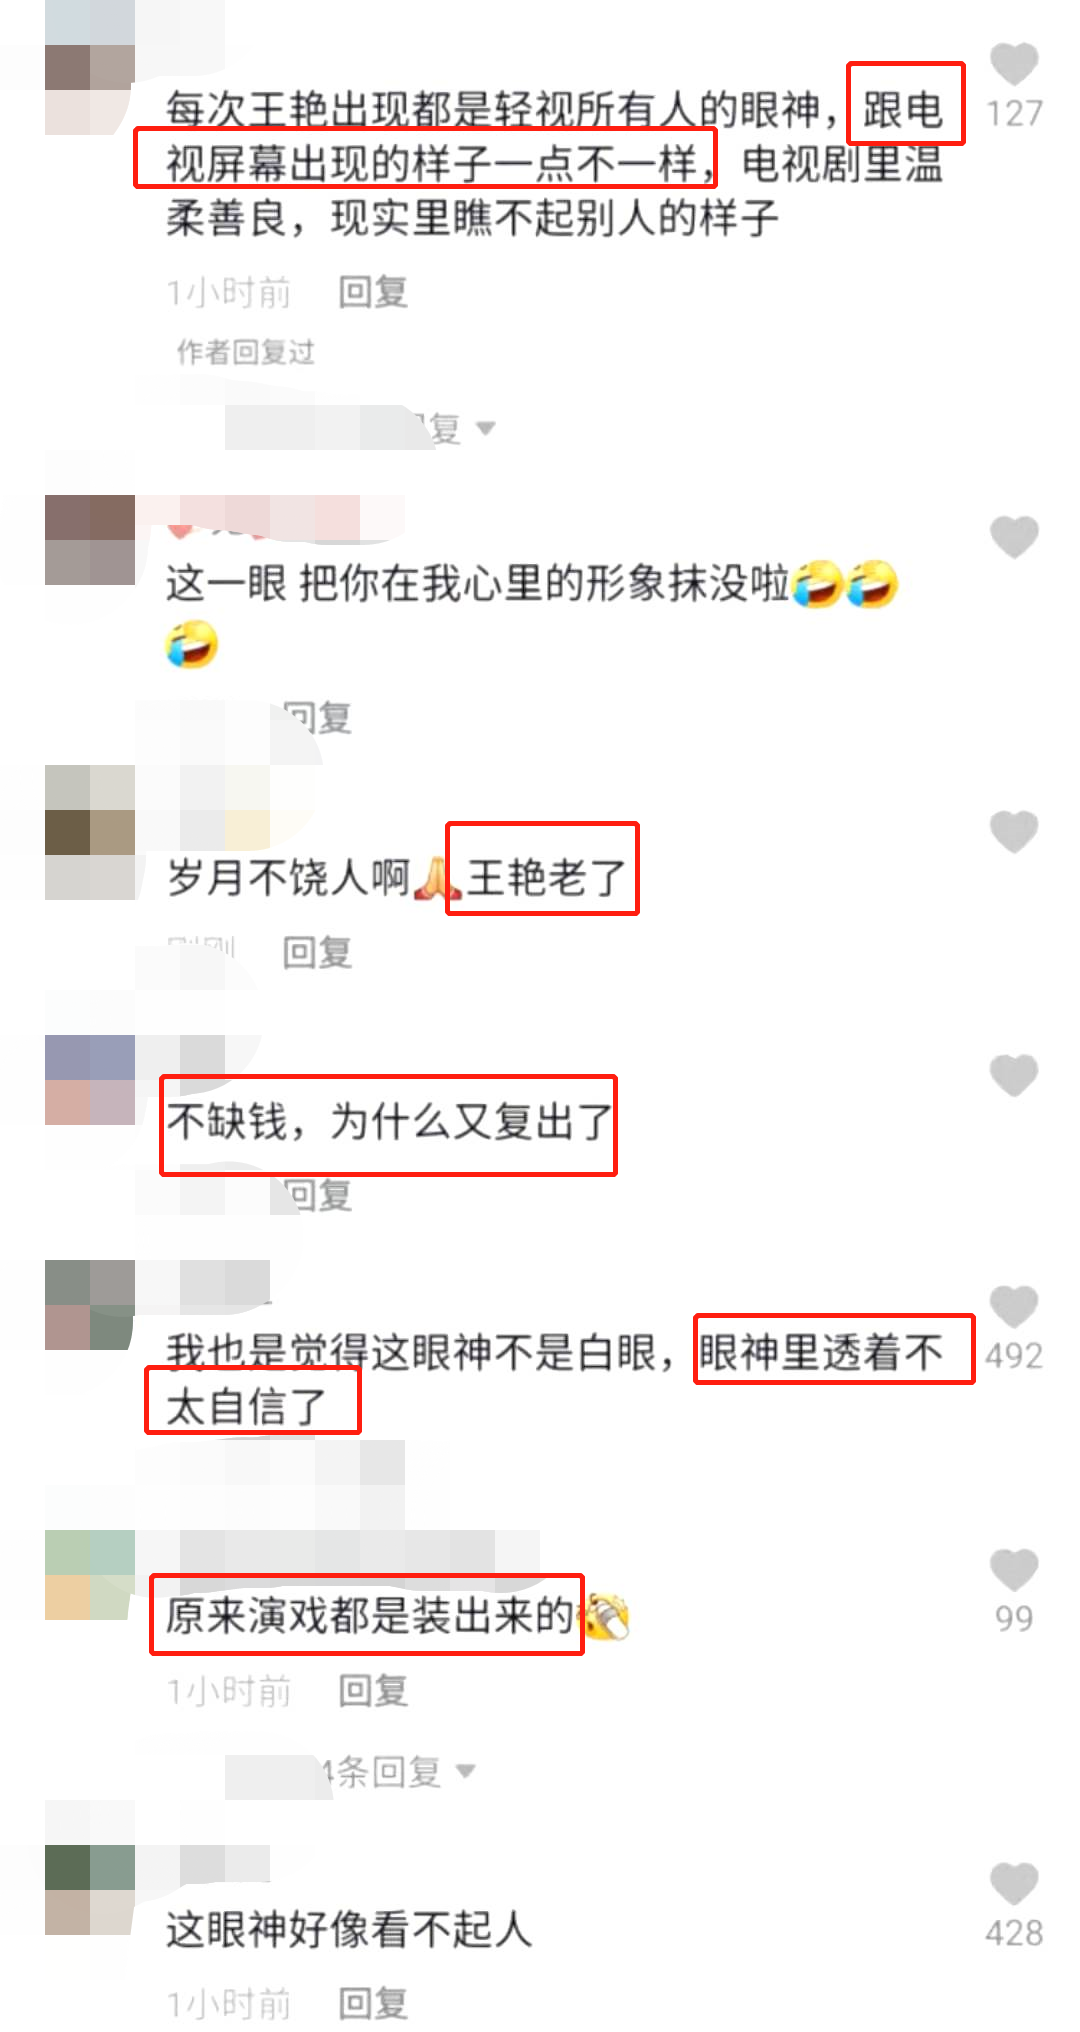This screenshot has width=1080, height=2032.
Task: Like the 岁月不饶人啊 comment
Action: pos(1014,832)
